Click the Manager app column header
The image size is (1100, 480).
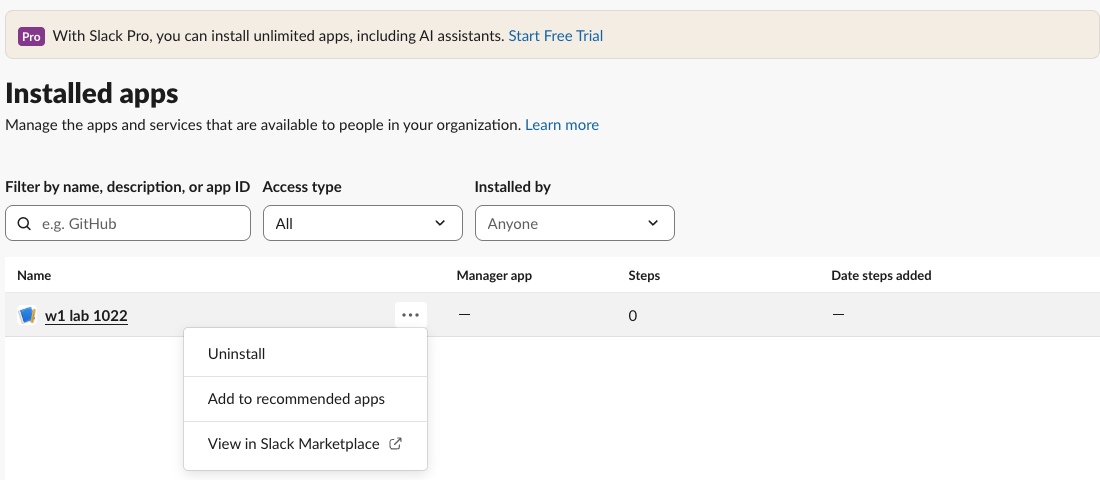pyautogui.click(x=494, y=276)
